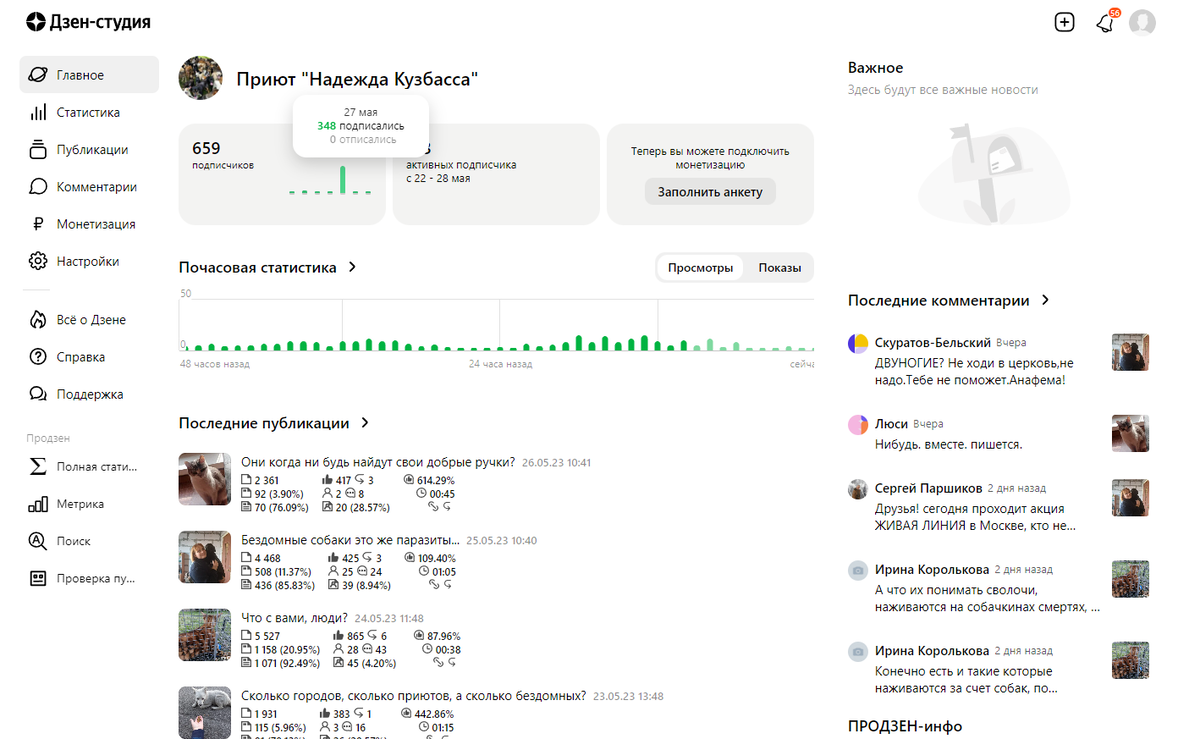Click the Настройки gear icon
Viewport: 1200px width, 739px height.
coord(38,261)
